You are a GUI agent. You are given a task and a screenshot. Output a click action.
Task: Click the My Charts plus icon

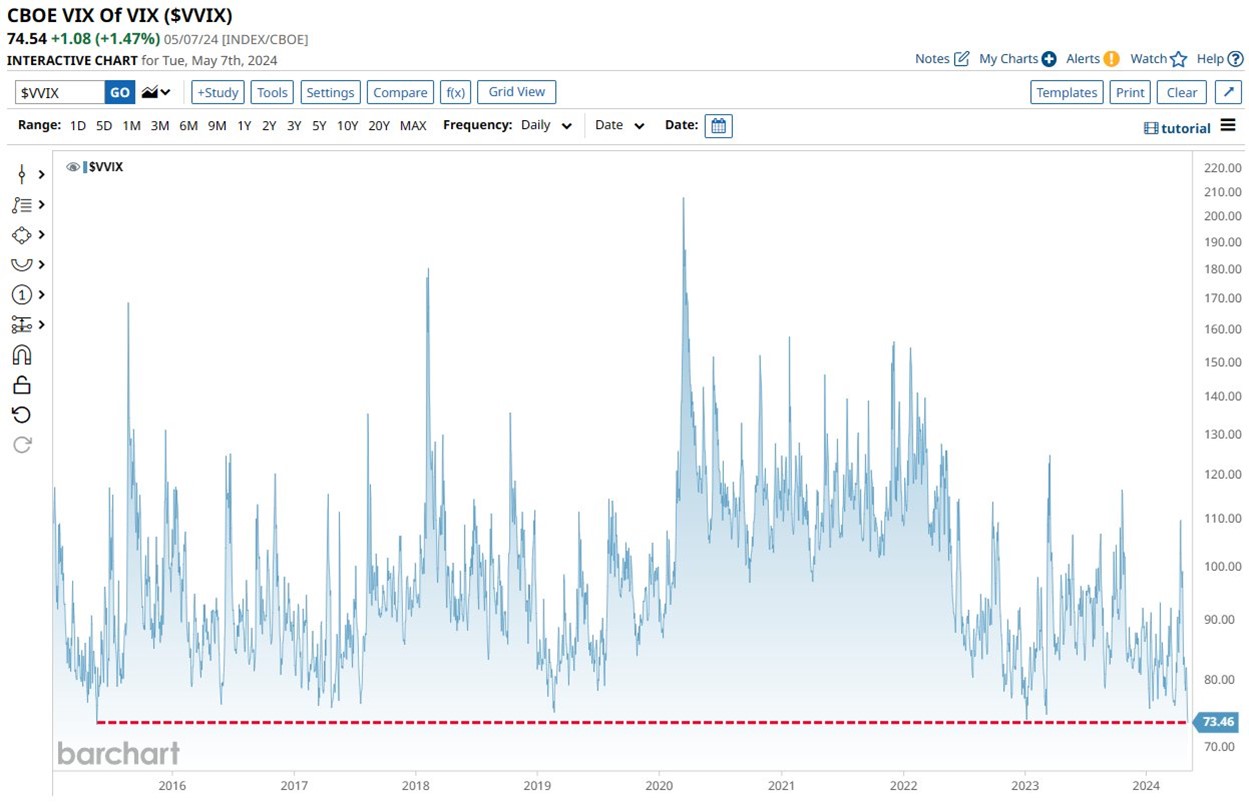click(x=1049, y=59)
